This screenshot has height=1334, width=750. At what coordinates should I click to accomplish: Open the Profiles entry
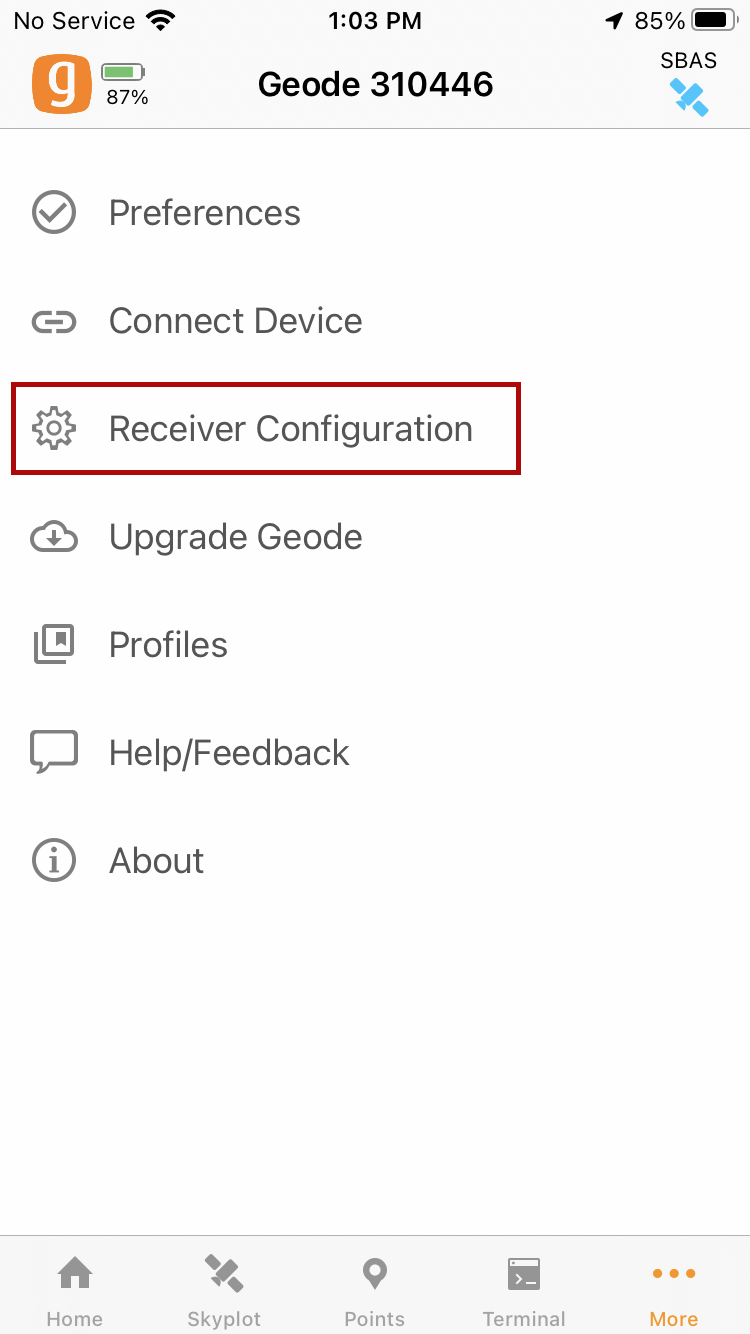tap(168, 645)
